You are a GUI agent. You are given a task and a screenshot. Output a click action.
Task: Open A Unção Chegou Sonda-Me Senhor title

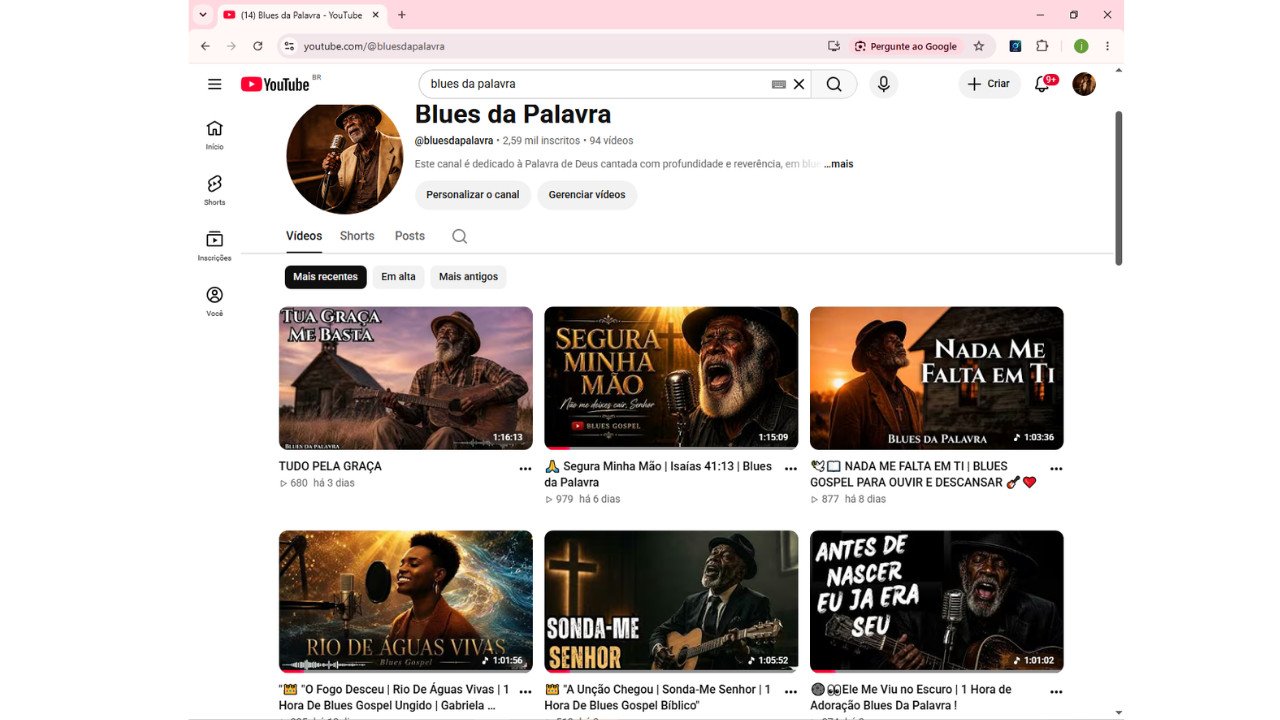(x=659, y=697)
